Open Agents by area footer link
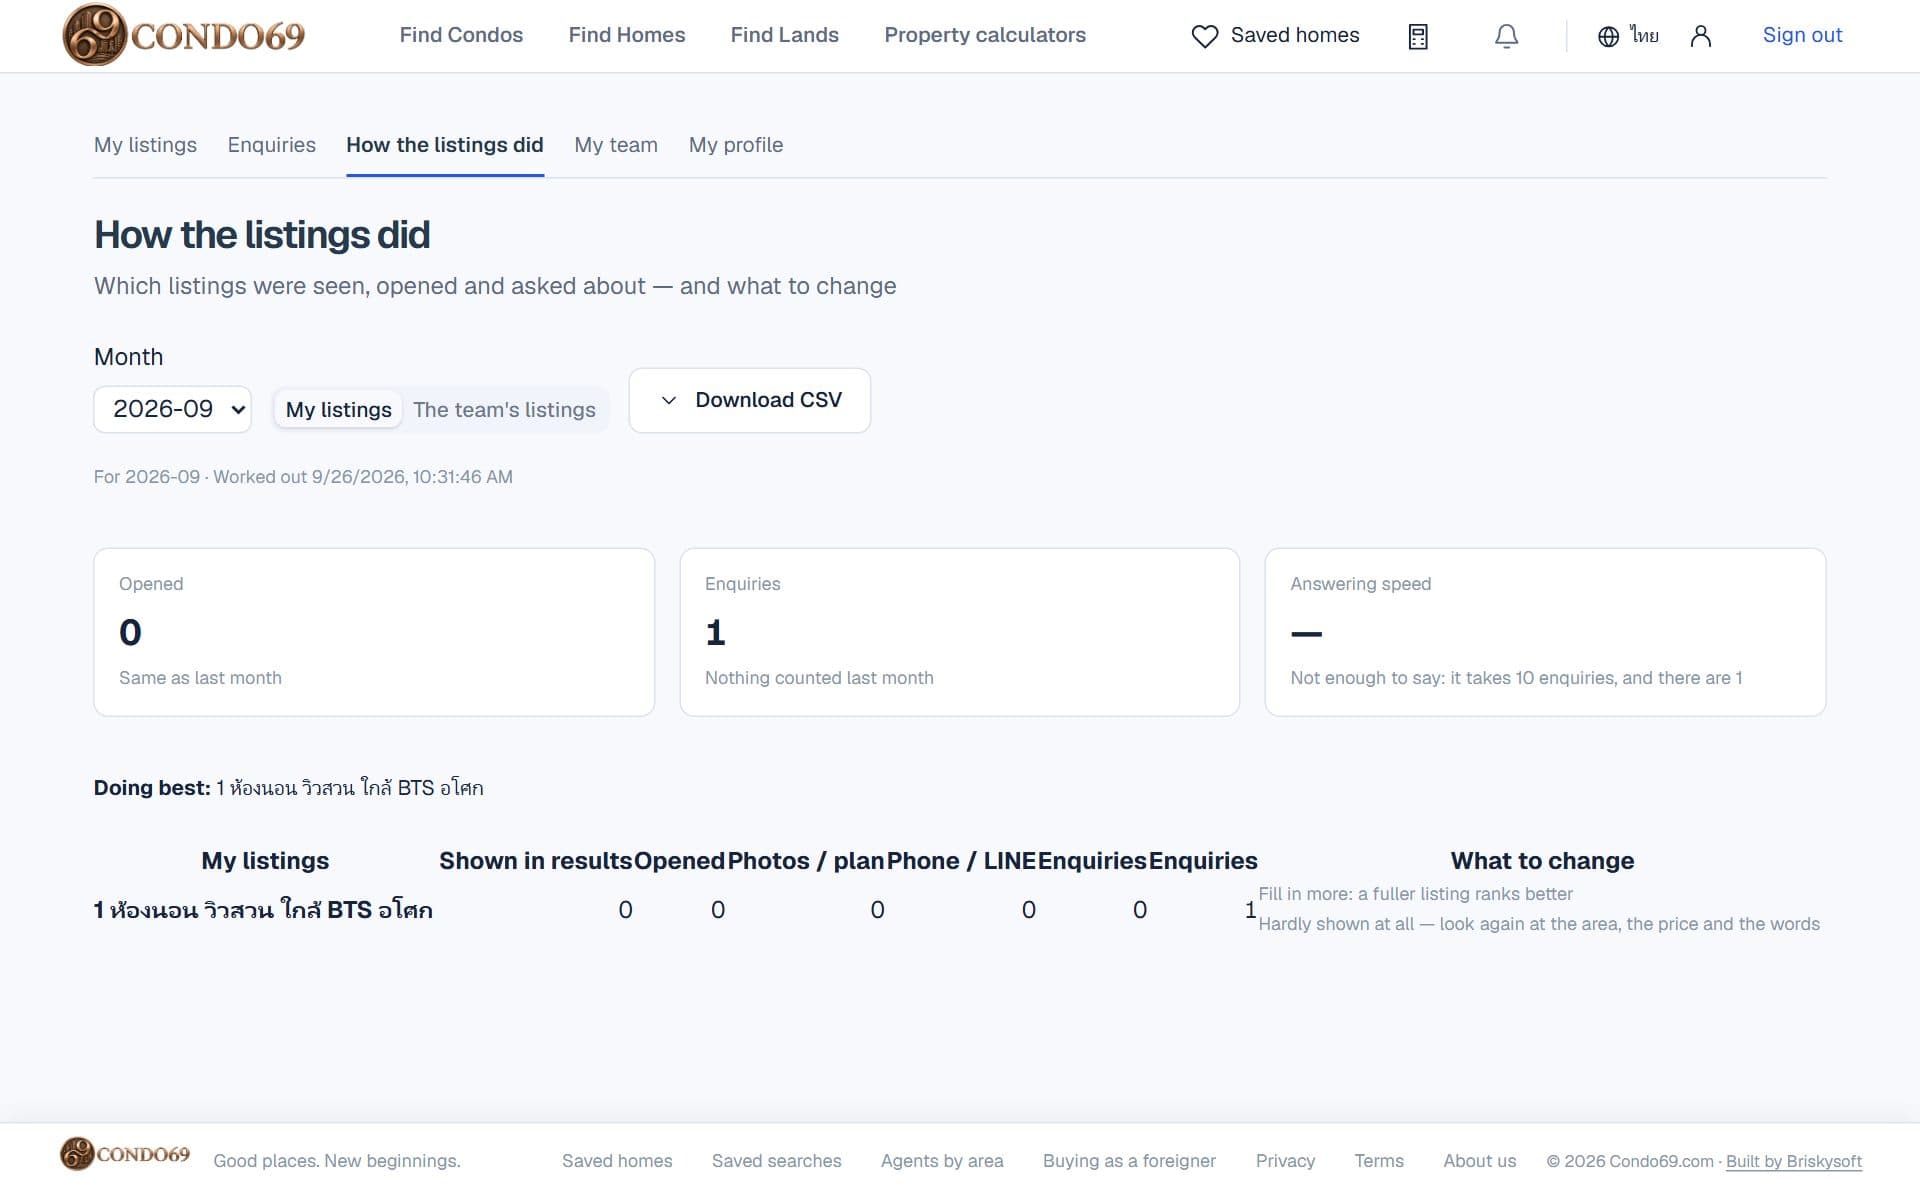The image size is (1920, 1200). coord(942,1161)
